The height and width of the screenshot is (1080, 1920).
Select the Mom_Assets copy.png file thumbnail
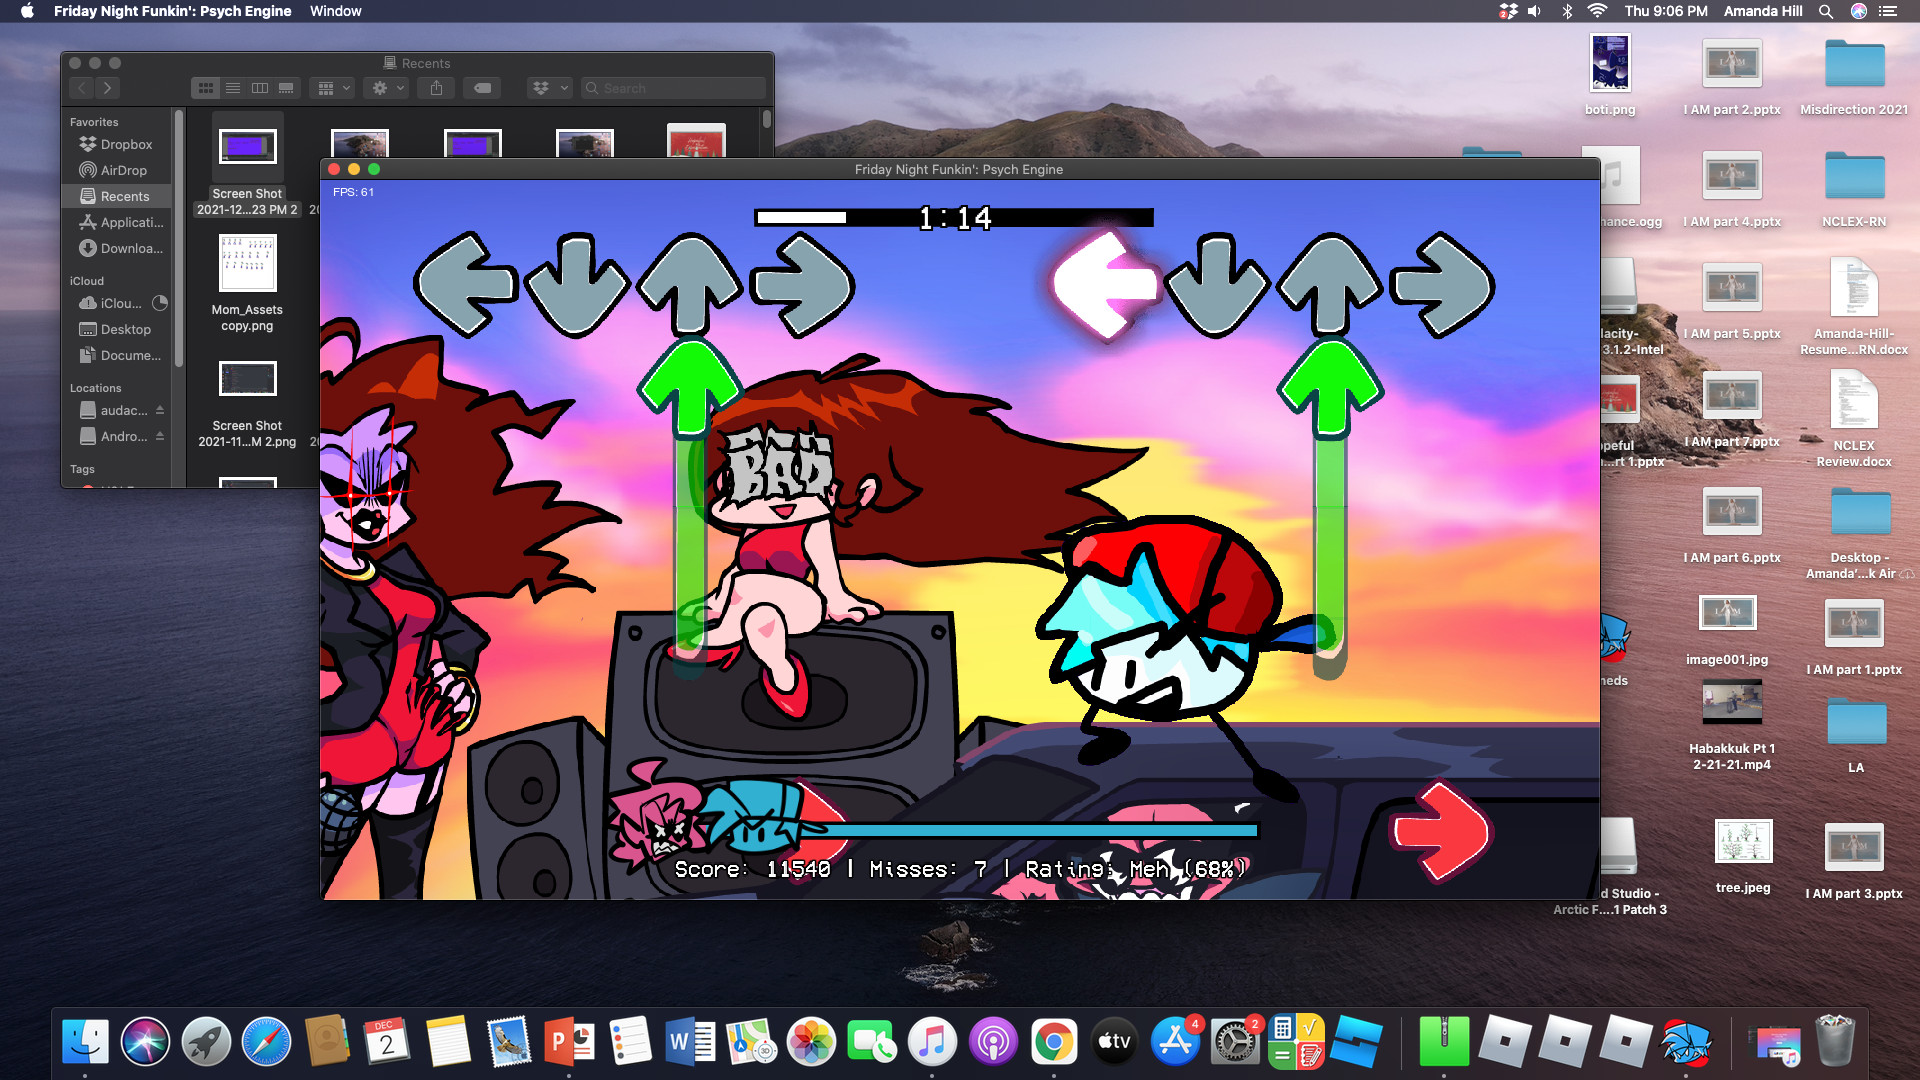click(247, 263)
